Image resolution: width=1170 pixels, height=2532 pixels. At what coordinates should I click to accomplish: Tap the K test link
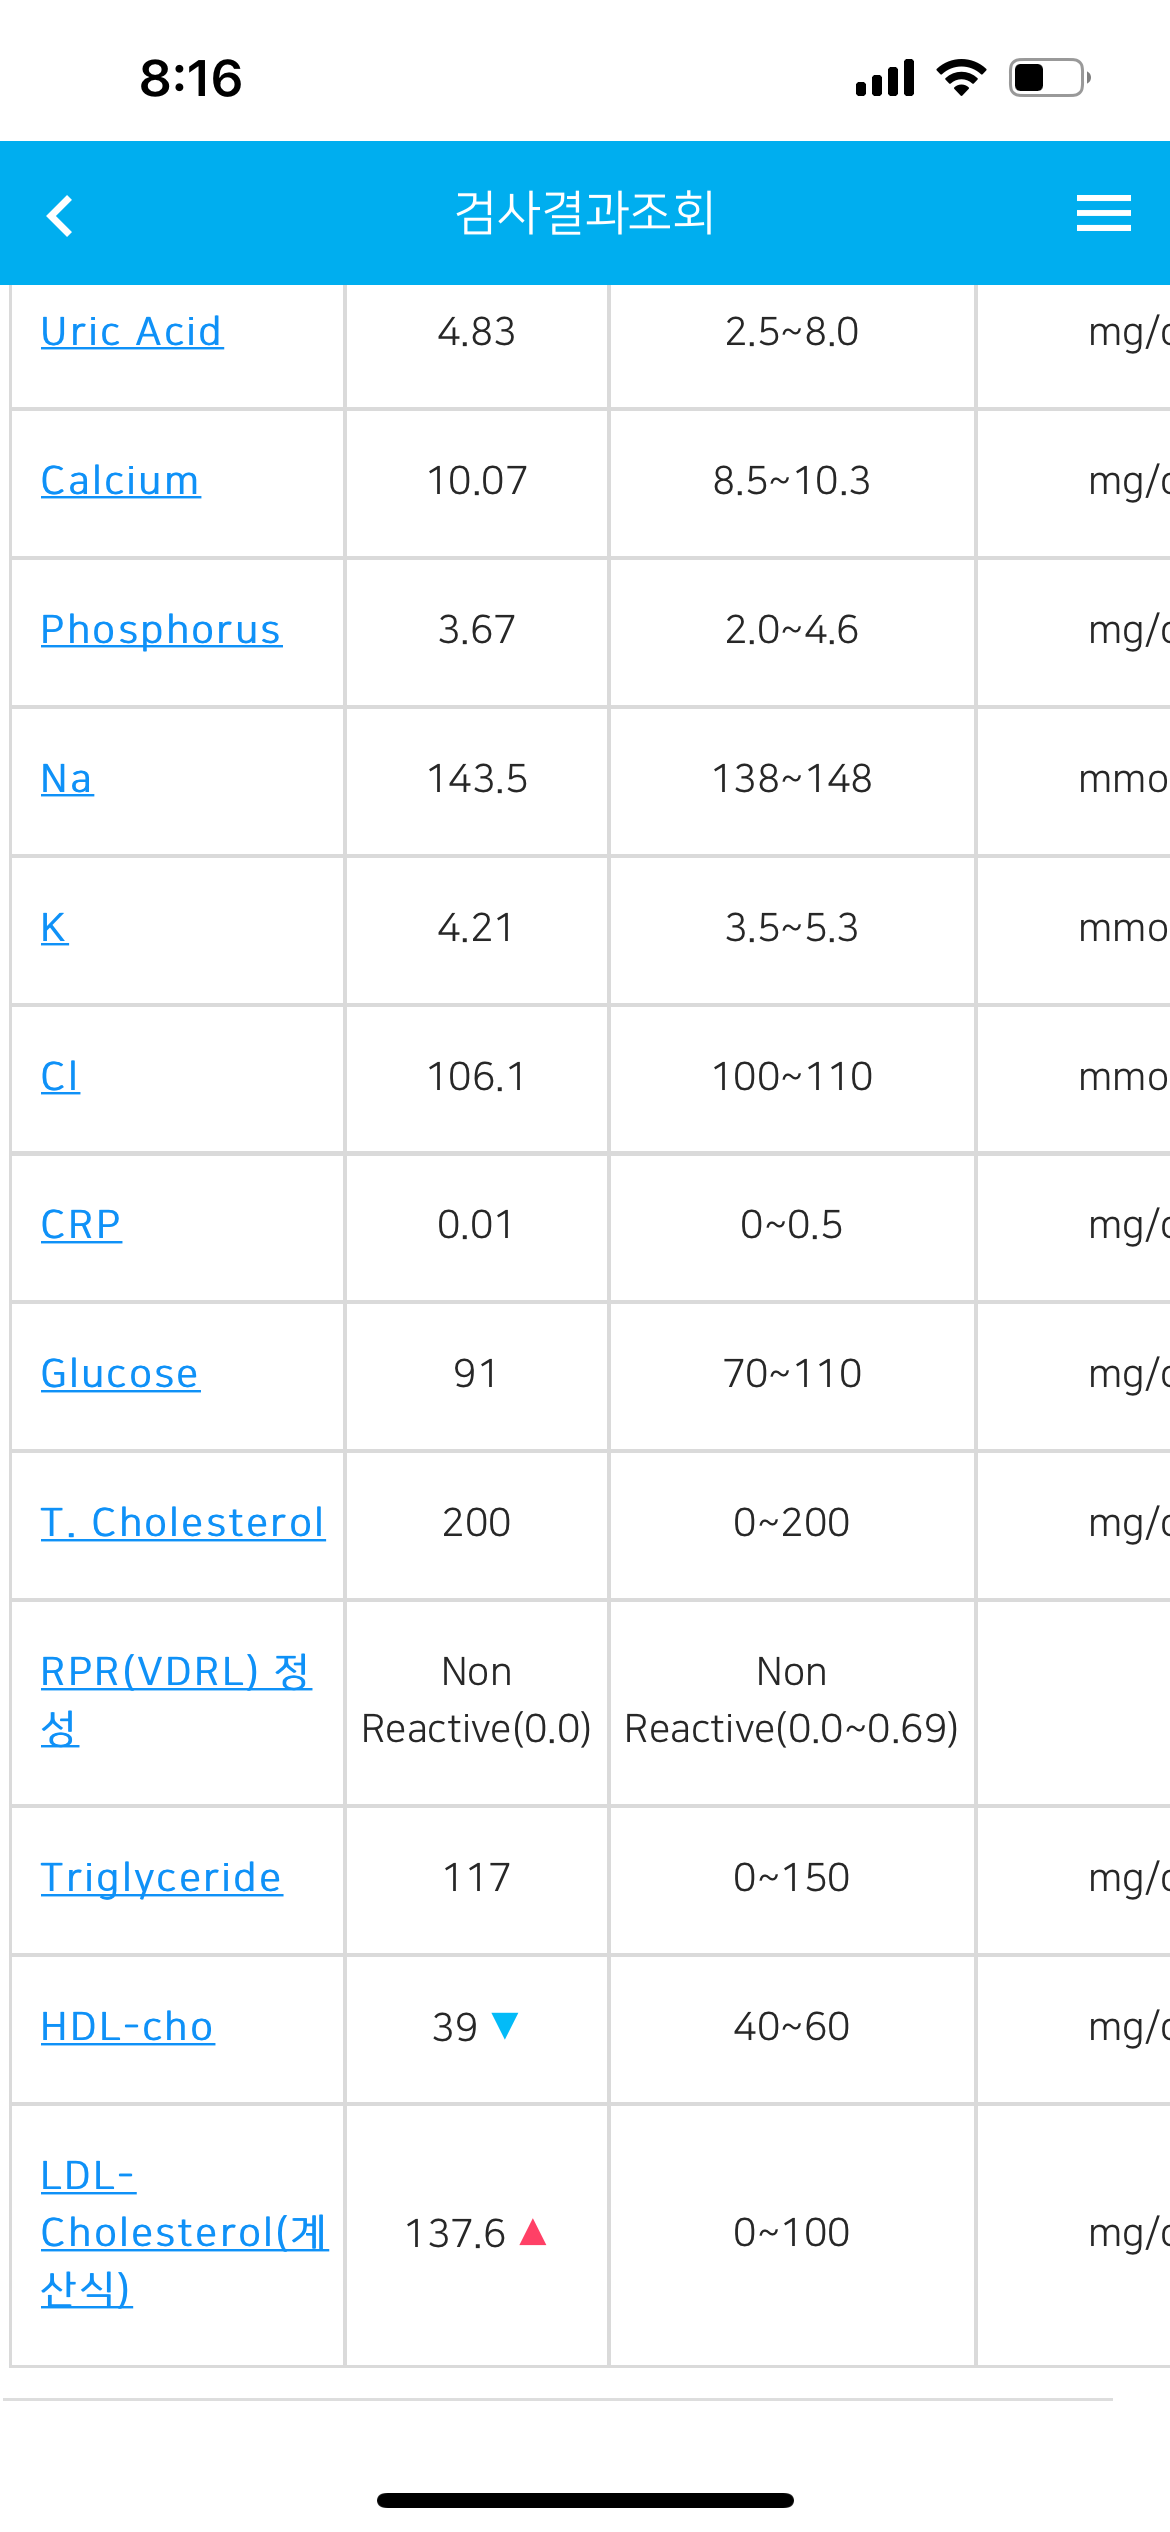(54, 927)
